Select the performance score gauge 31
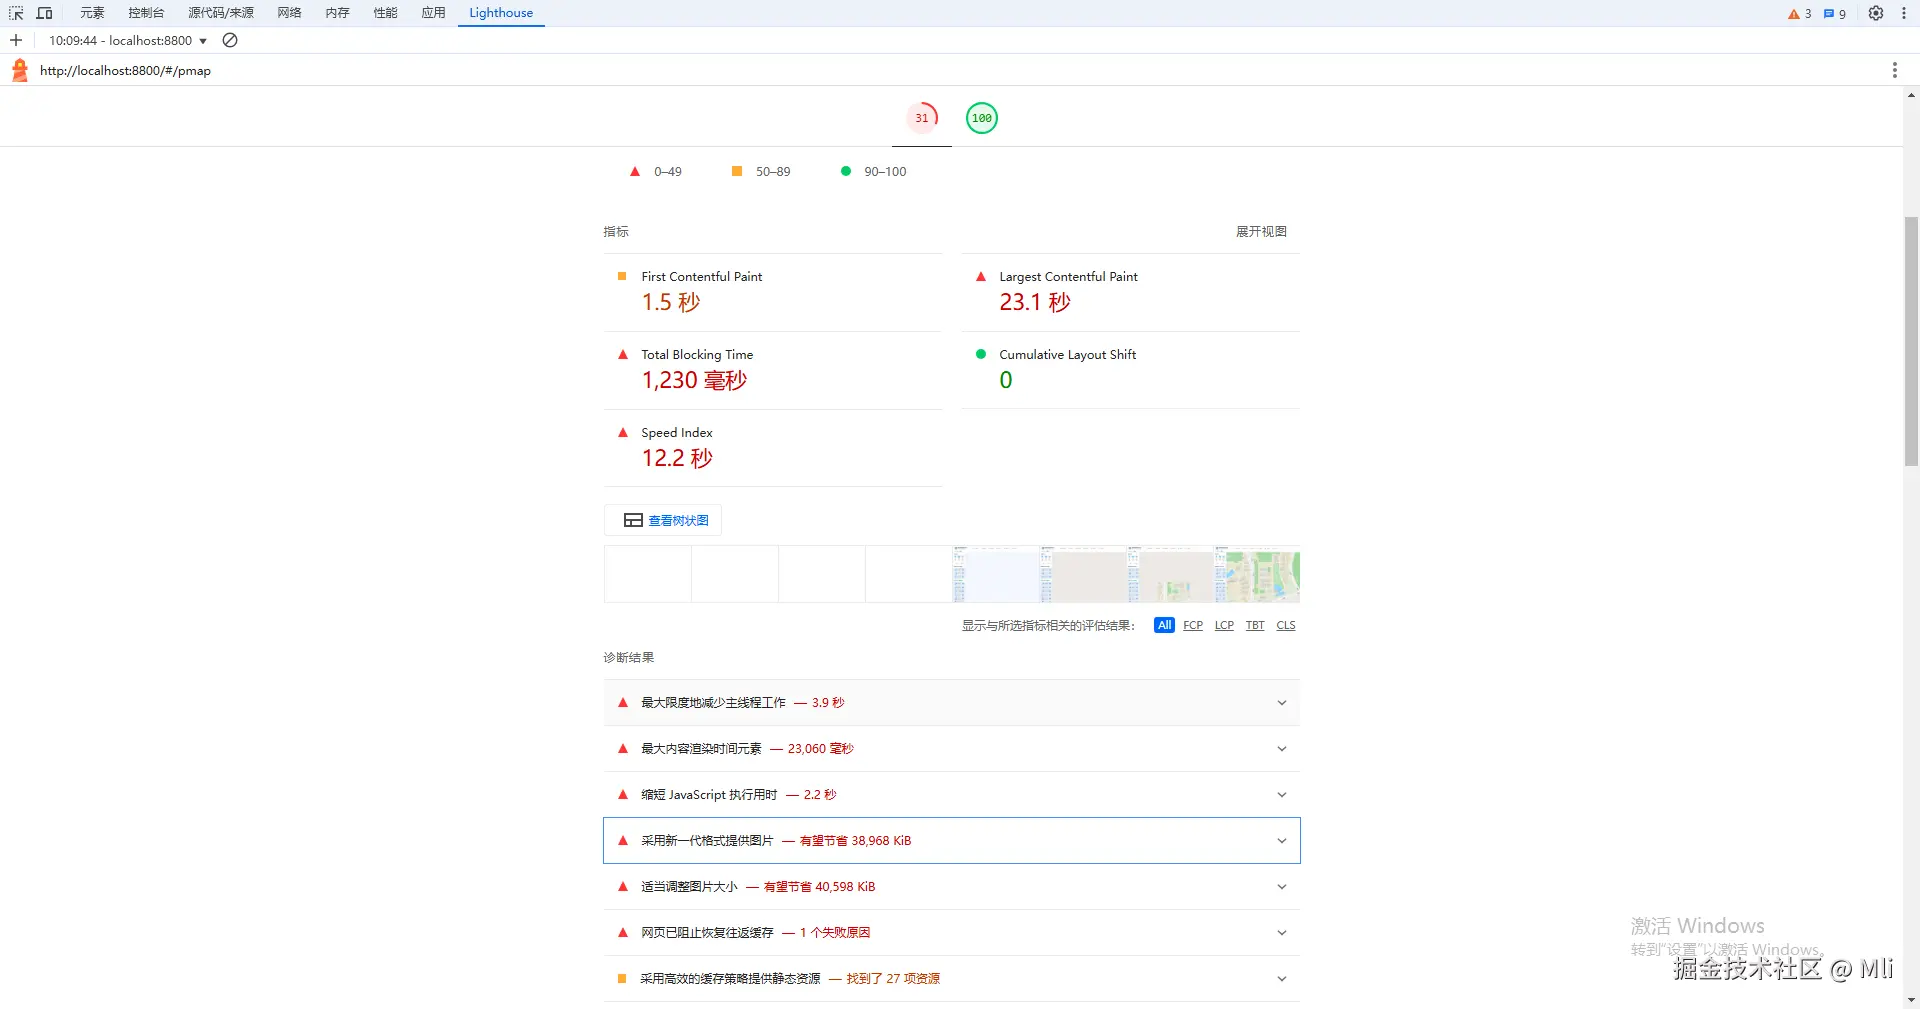1920x1009 pixels. point(922,118)
